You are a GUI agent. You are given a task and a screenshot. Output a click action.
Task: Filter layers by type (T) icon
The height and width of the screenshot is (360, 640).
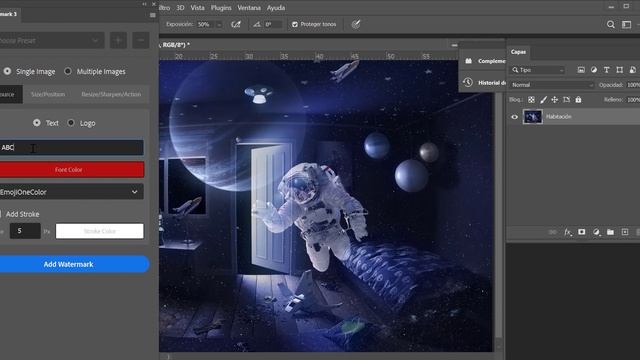607,70
